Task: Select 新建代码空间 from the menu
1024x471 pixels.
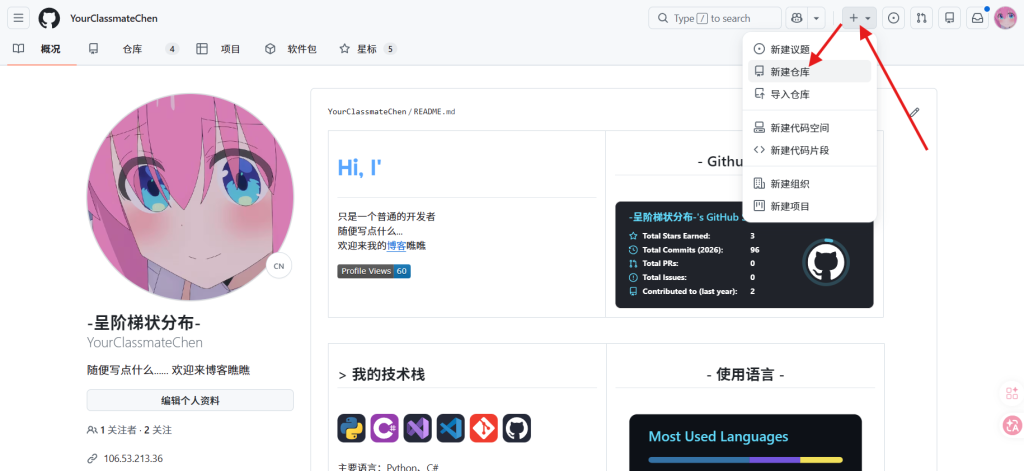Action: point(809,128)
